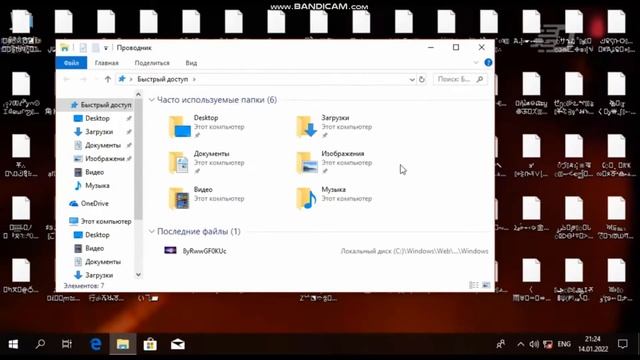
Task: Switch input language from ENG
Action: (x=564, y=344)
